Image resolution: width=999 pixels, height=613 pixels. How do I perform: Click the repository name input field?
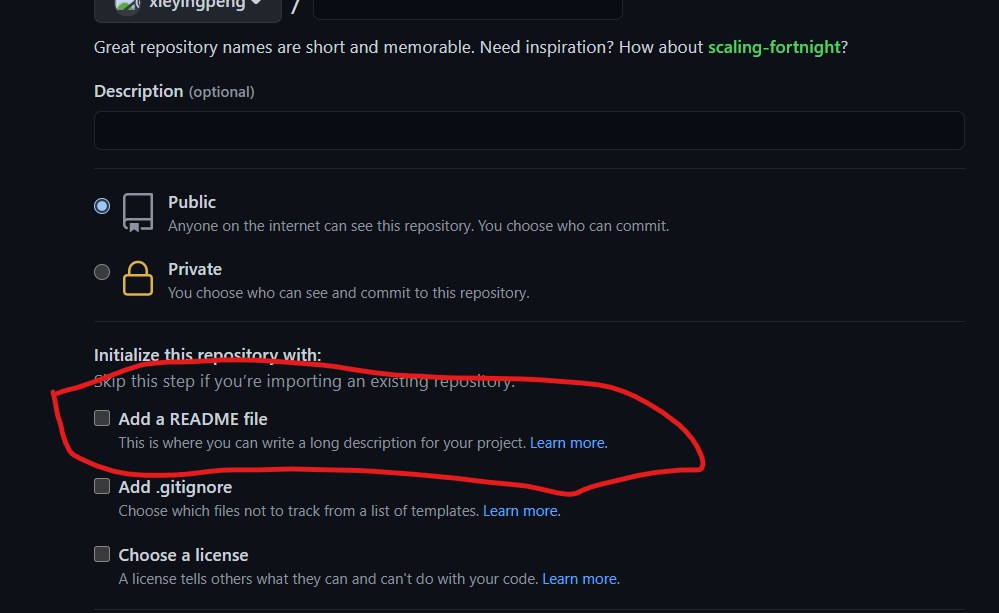pyautogui.click(x=468, y=8)
